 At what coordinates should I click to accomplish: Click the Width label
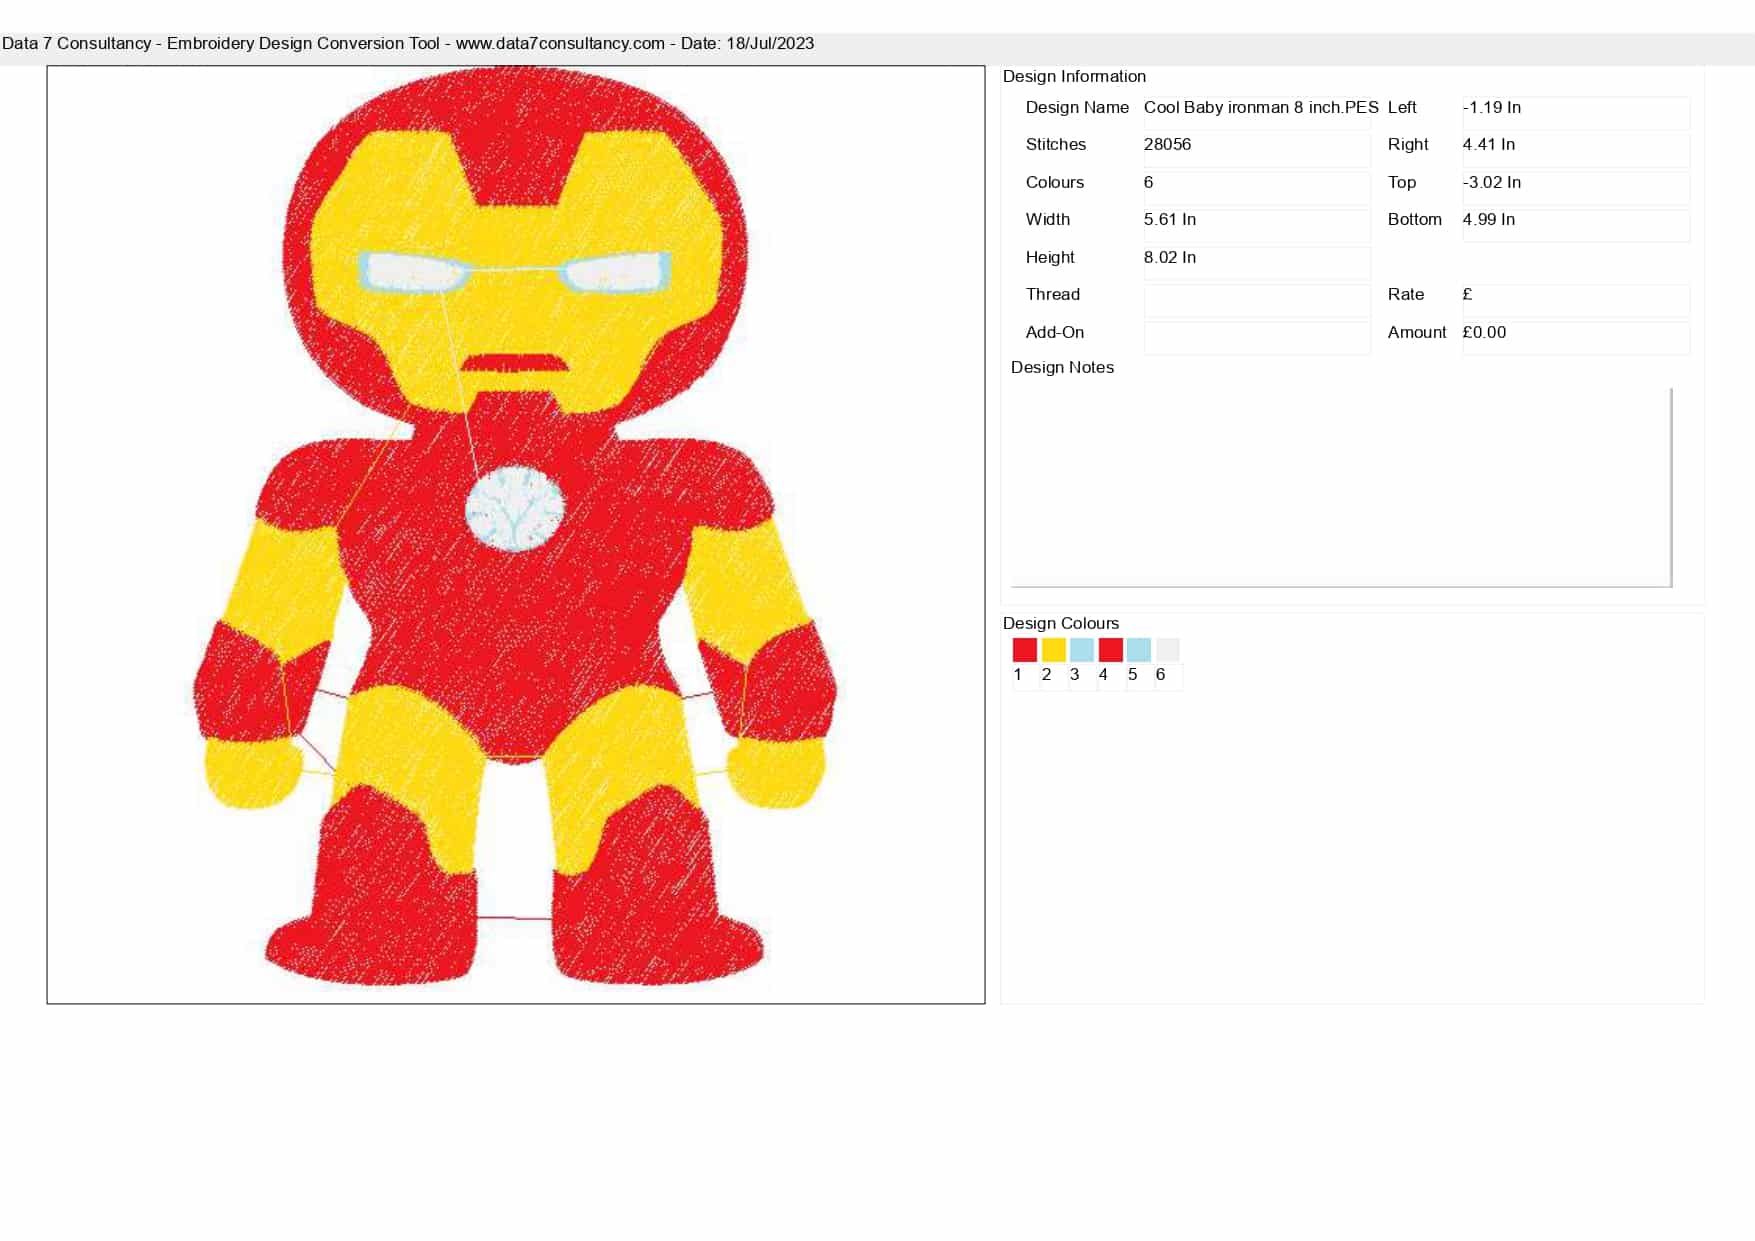pos(1048,219)
